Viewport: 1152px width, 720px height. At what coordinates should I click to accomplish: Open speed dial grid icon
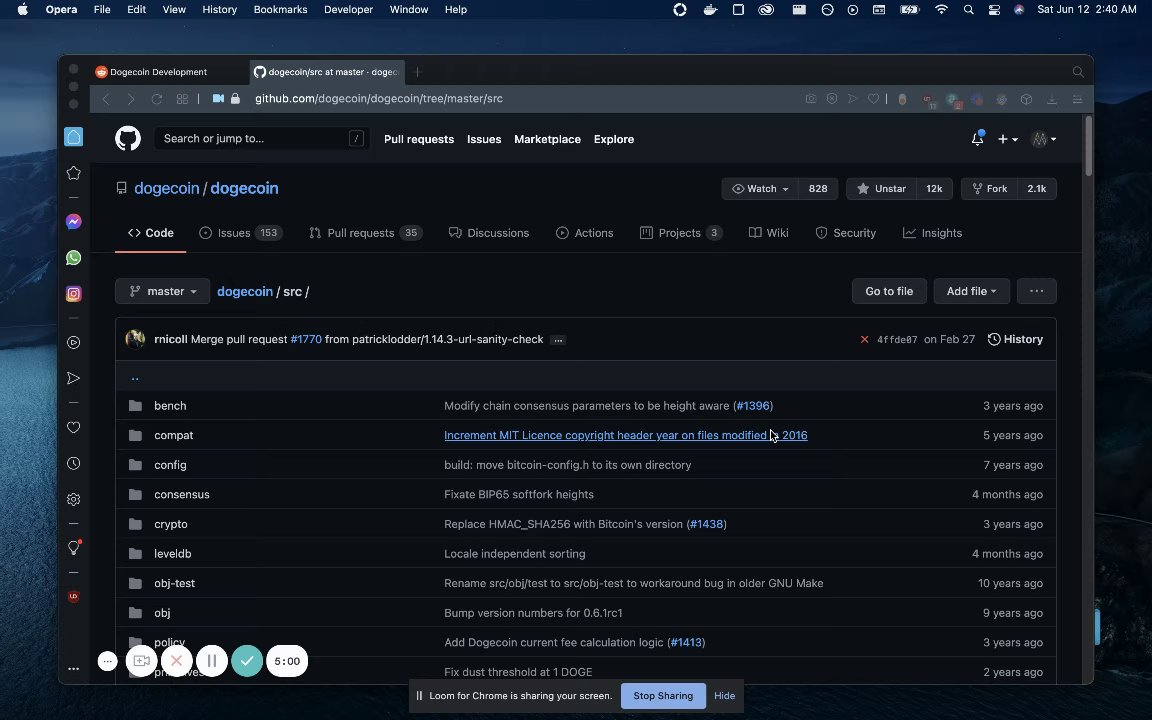(x=182, y=98)
